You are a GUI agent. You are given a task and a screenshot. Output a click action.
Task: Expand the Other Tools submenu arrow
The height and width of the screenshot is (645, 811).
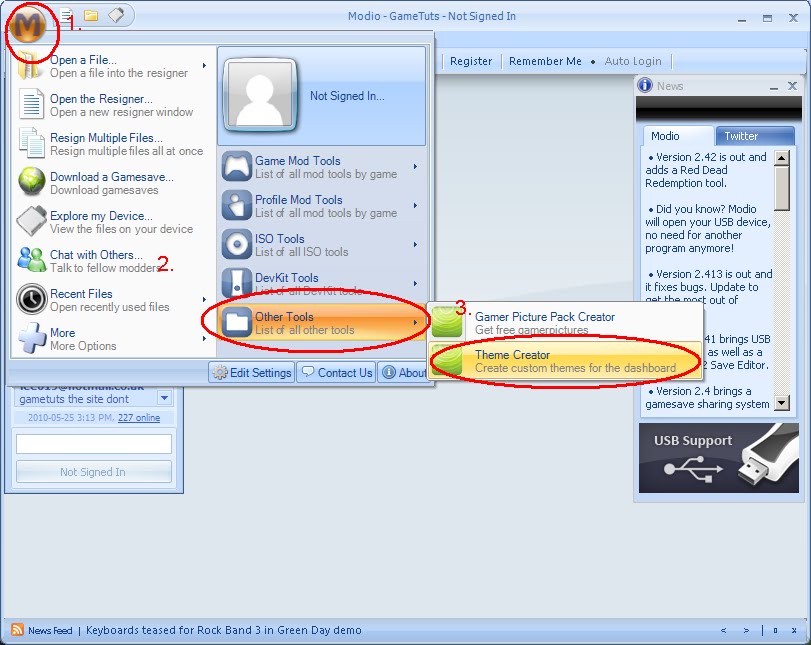(415, 322)
